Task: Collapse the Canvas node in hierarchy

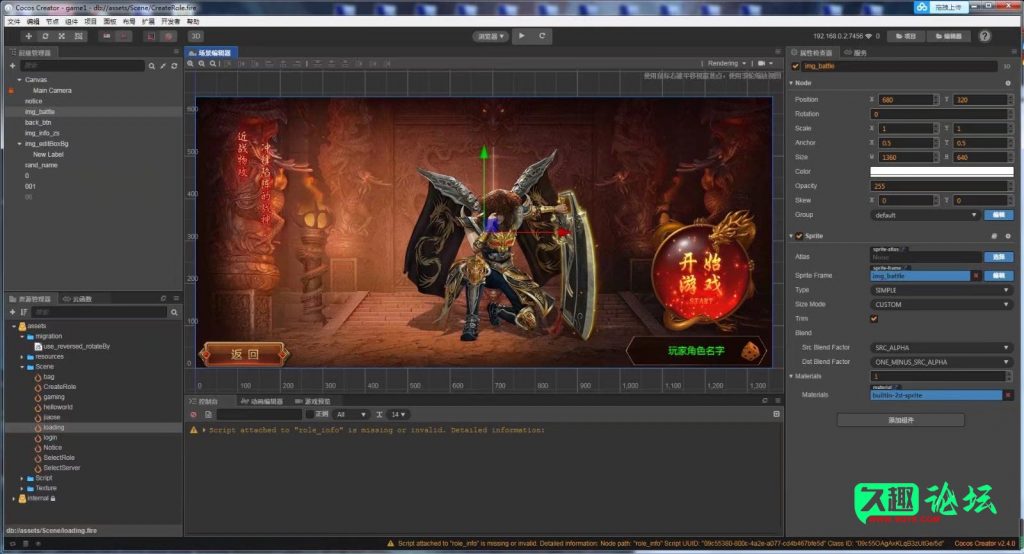Action: coord(20,80)
